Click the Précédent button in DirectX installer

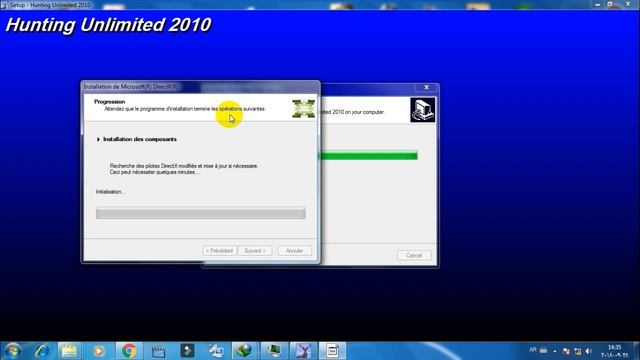tap(220, 251)
